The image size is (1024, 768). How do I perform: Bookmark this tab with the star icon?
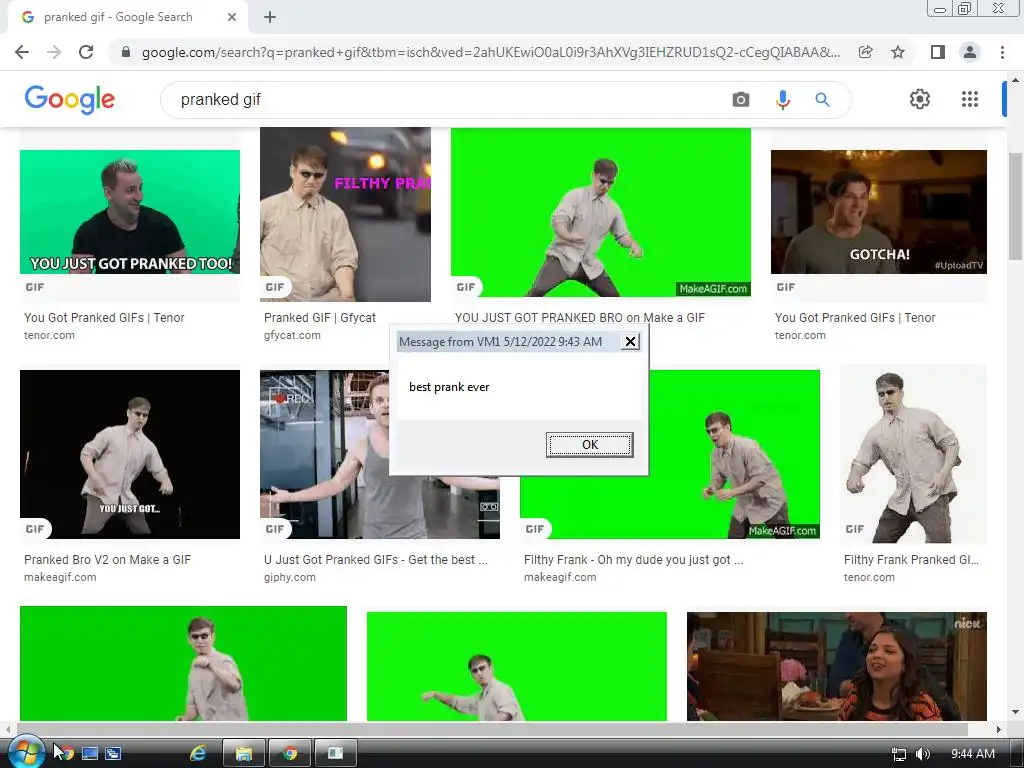pyautogui.click(x=898, y=52)
